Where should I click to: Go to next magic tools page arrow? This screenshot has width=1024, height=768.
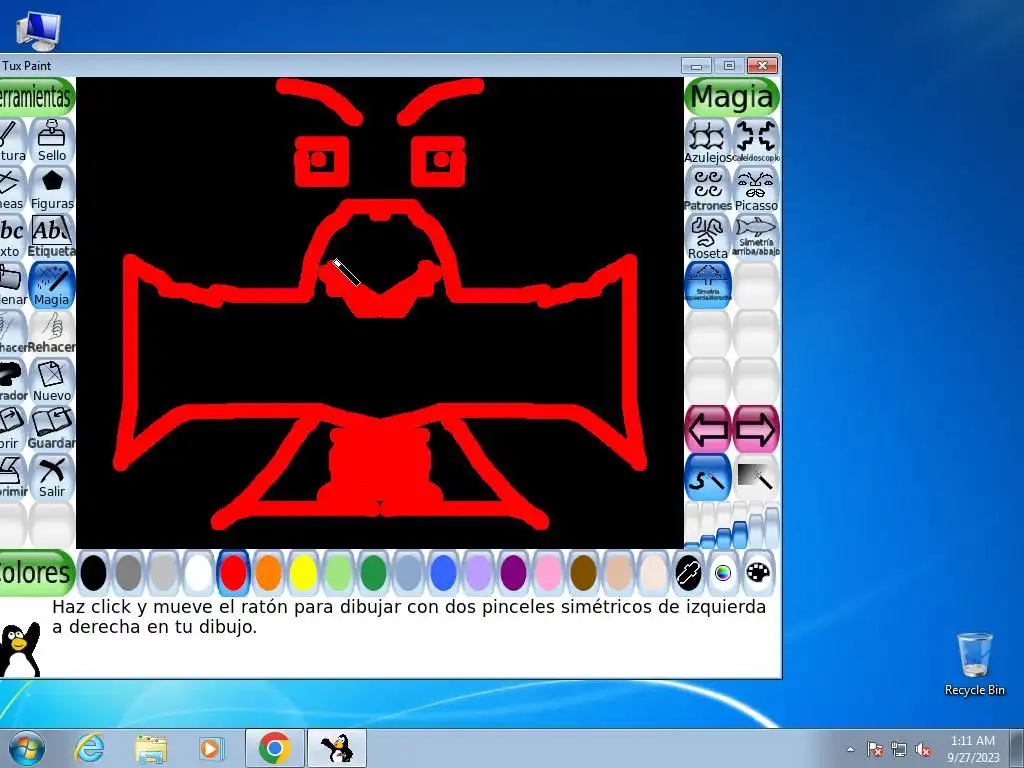(x=756, y=429)
